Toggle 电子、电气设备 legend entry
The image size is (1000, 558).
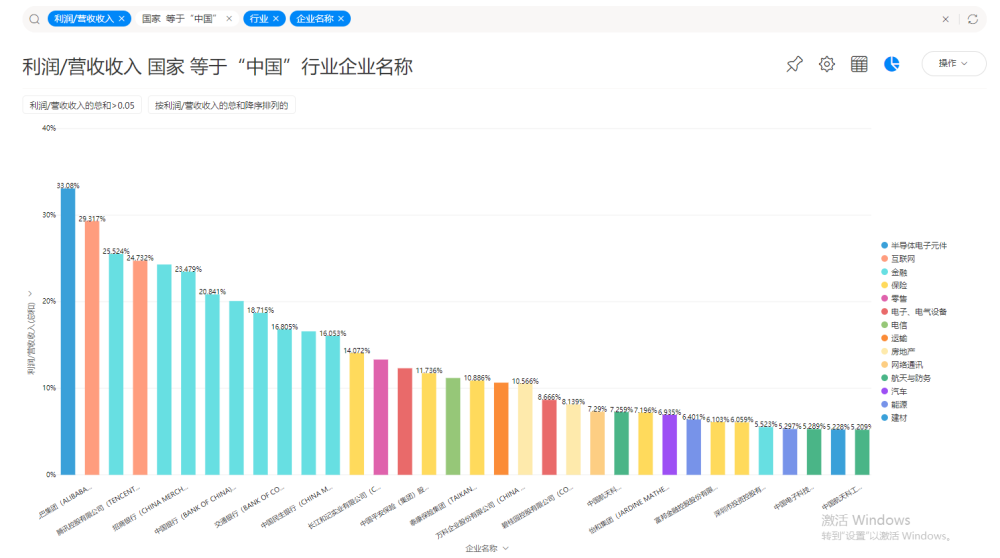pyautogui.click(x=914, y=312)
